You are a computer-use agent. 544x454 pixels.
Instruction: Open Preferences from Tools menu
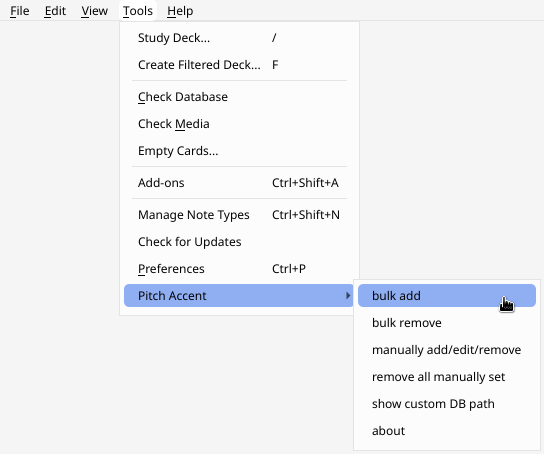pos(239,268)
